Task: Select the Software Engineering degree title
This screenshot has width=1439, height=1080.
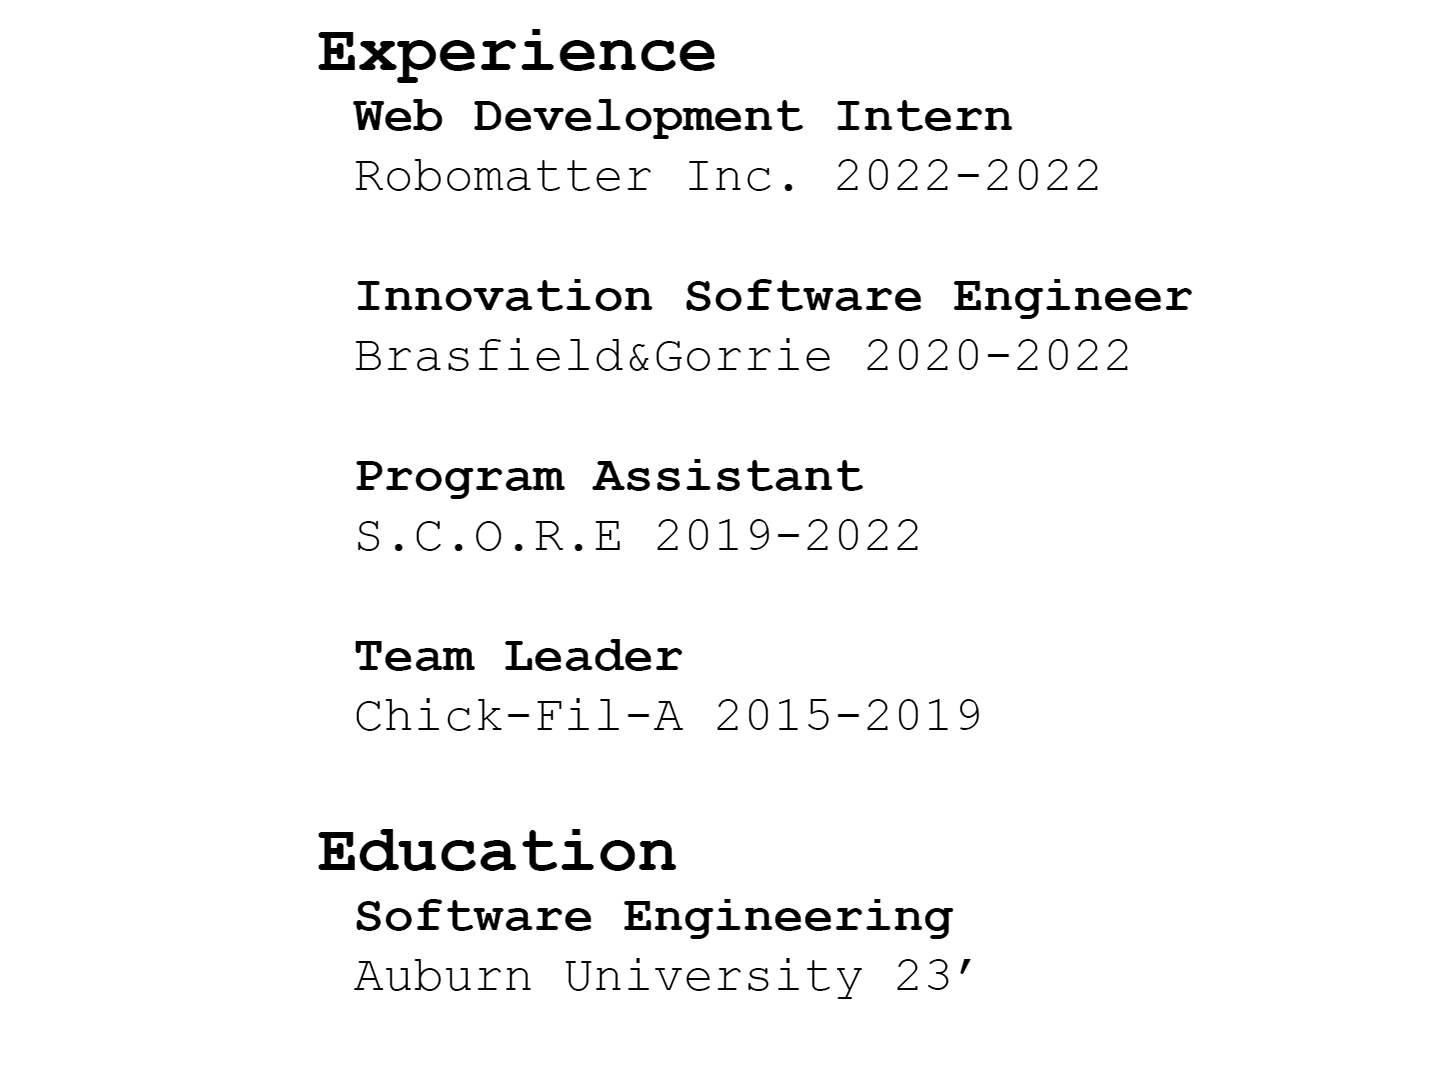Action: [654, 919]
